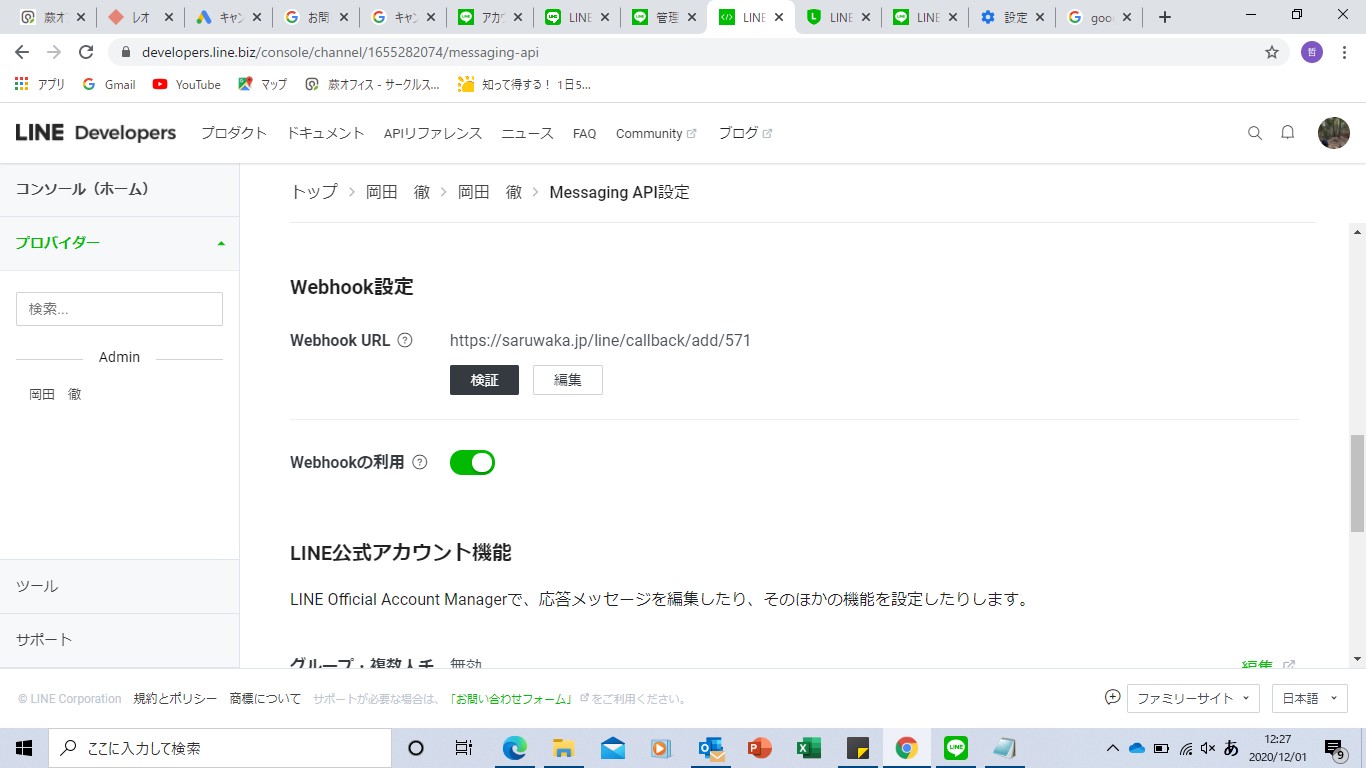Open サポート in the sidebar
Screen dimensions: 1366x768
[x=119, y=640]
